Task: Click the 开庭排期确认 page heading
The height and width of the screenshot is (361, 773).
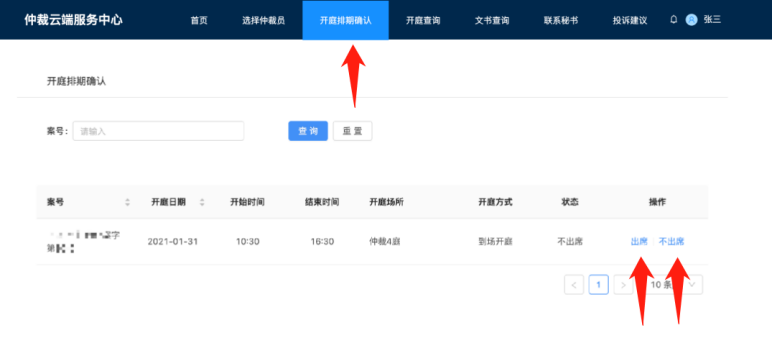Action: pyautogui.click(x=76, y=81)
